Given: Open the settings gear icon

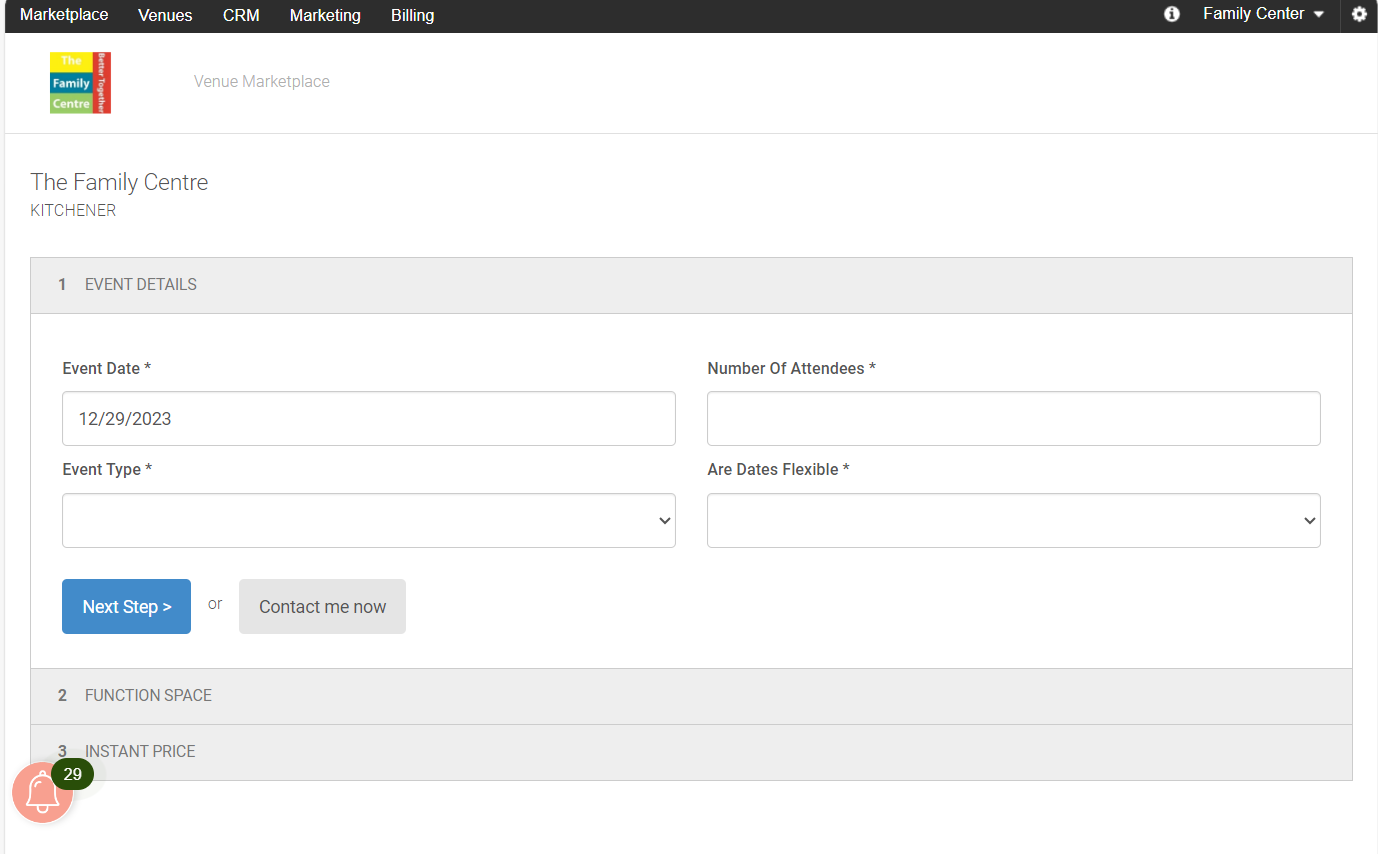Looking at the screenshot, I should (x=1359, y=14).
